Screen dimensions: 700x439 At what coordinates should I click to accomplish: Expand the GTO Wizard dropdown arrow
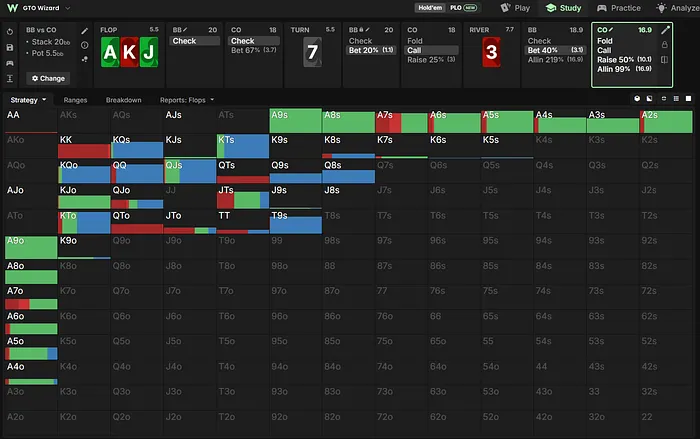click(68, 8)
